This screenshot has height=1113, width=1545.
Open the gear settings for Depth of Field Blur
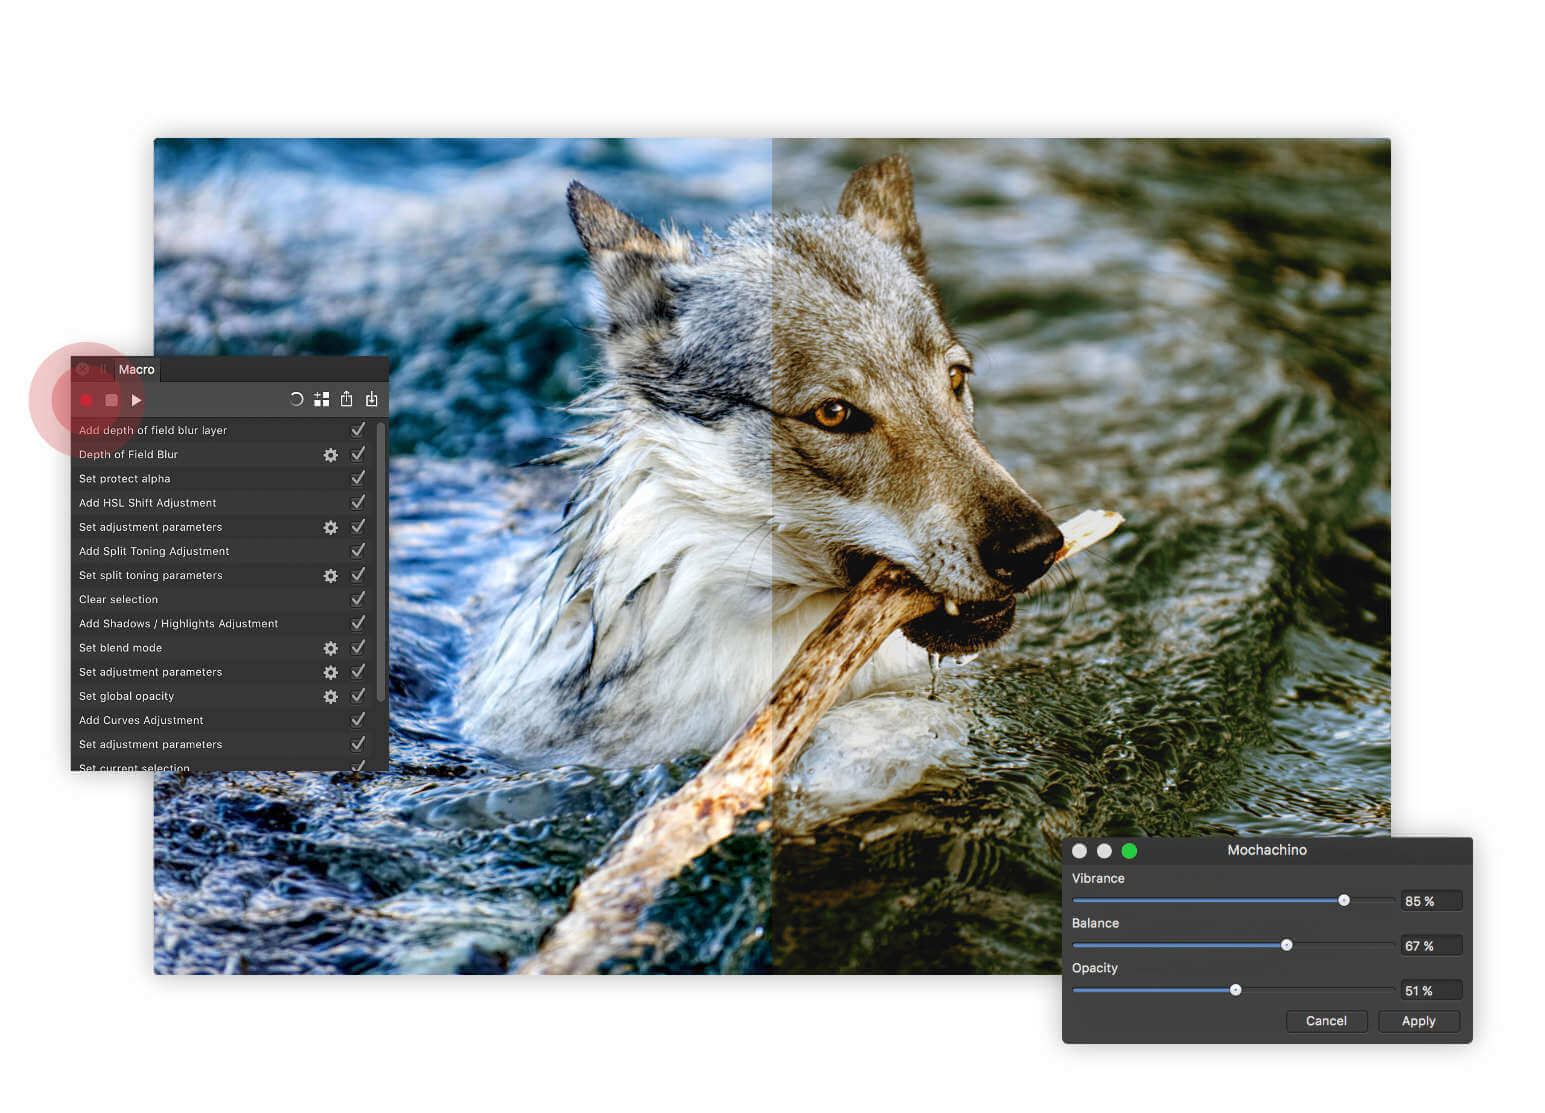[x=331, y=455]
